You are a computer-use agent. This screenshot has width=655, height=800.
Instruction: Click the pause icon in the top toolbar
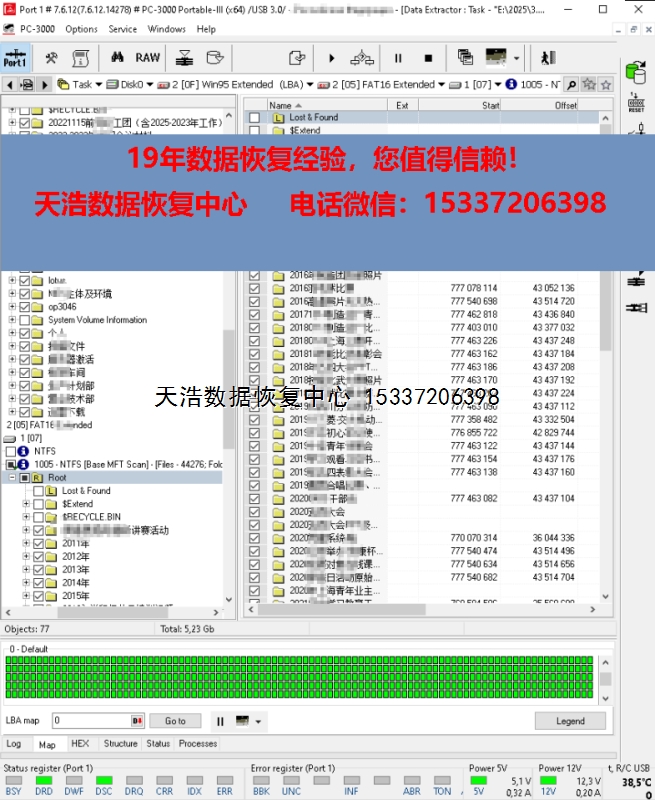pyautogui.click(x=398, y=58)
